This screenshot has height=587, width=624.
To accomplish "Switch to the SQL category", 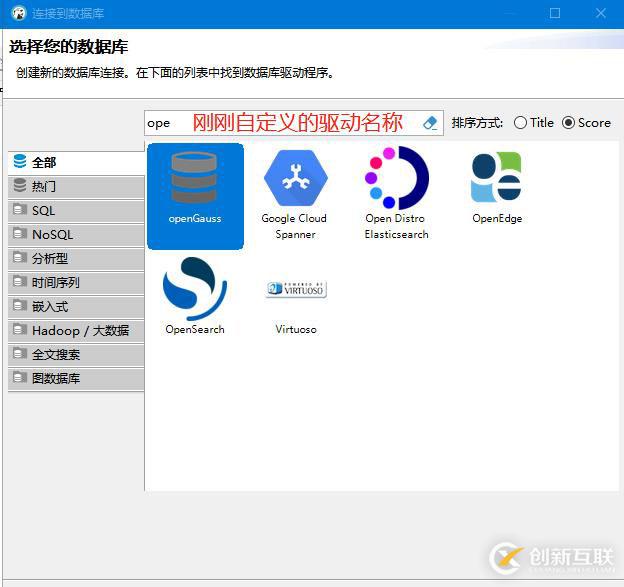I will 76,211.
